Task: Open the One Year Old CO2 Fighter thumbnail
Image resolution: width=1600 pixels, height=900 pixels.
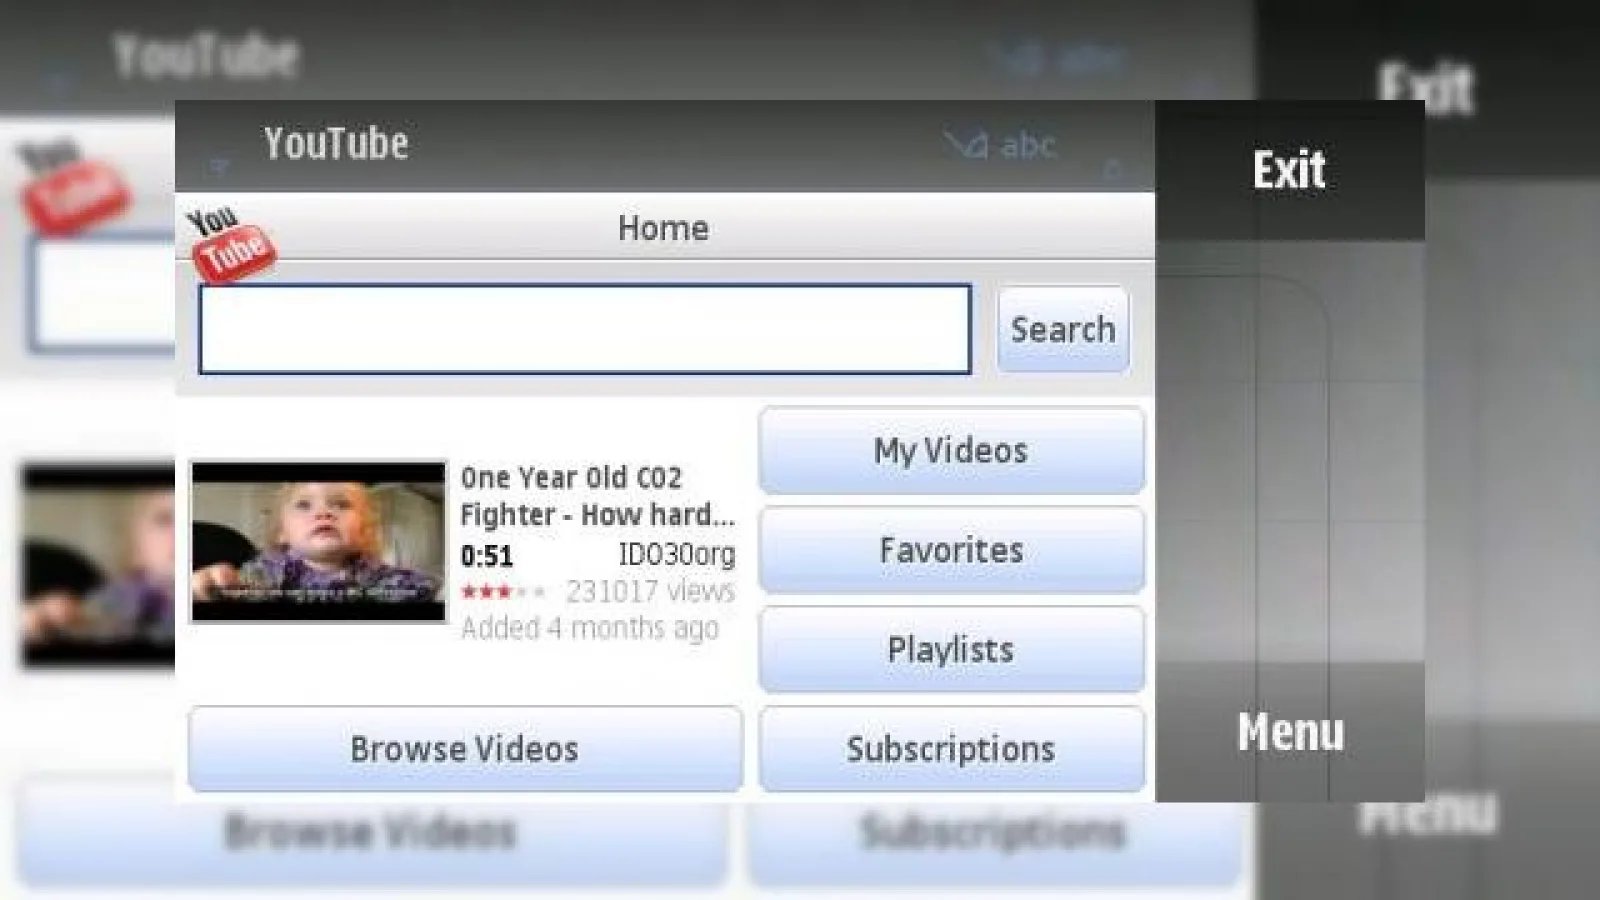Action: coord(319,541)
